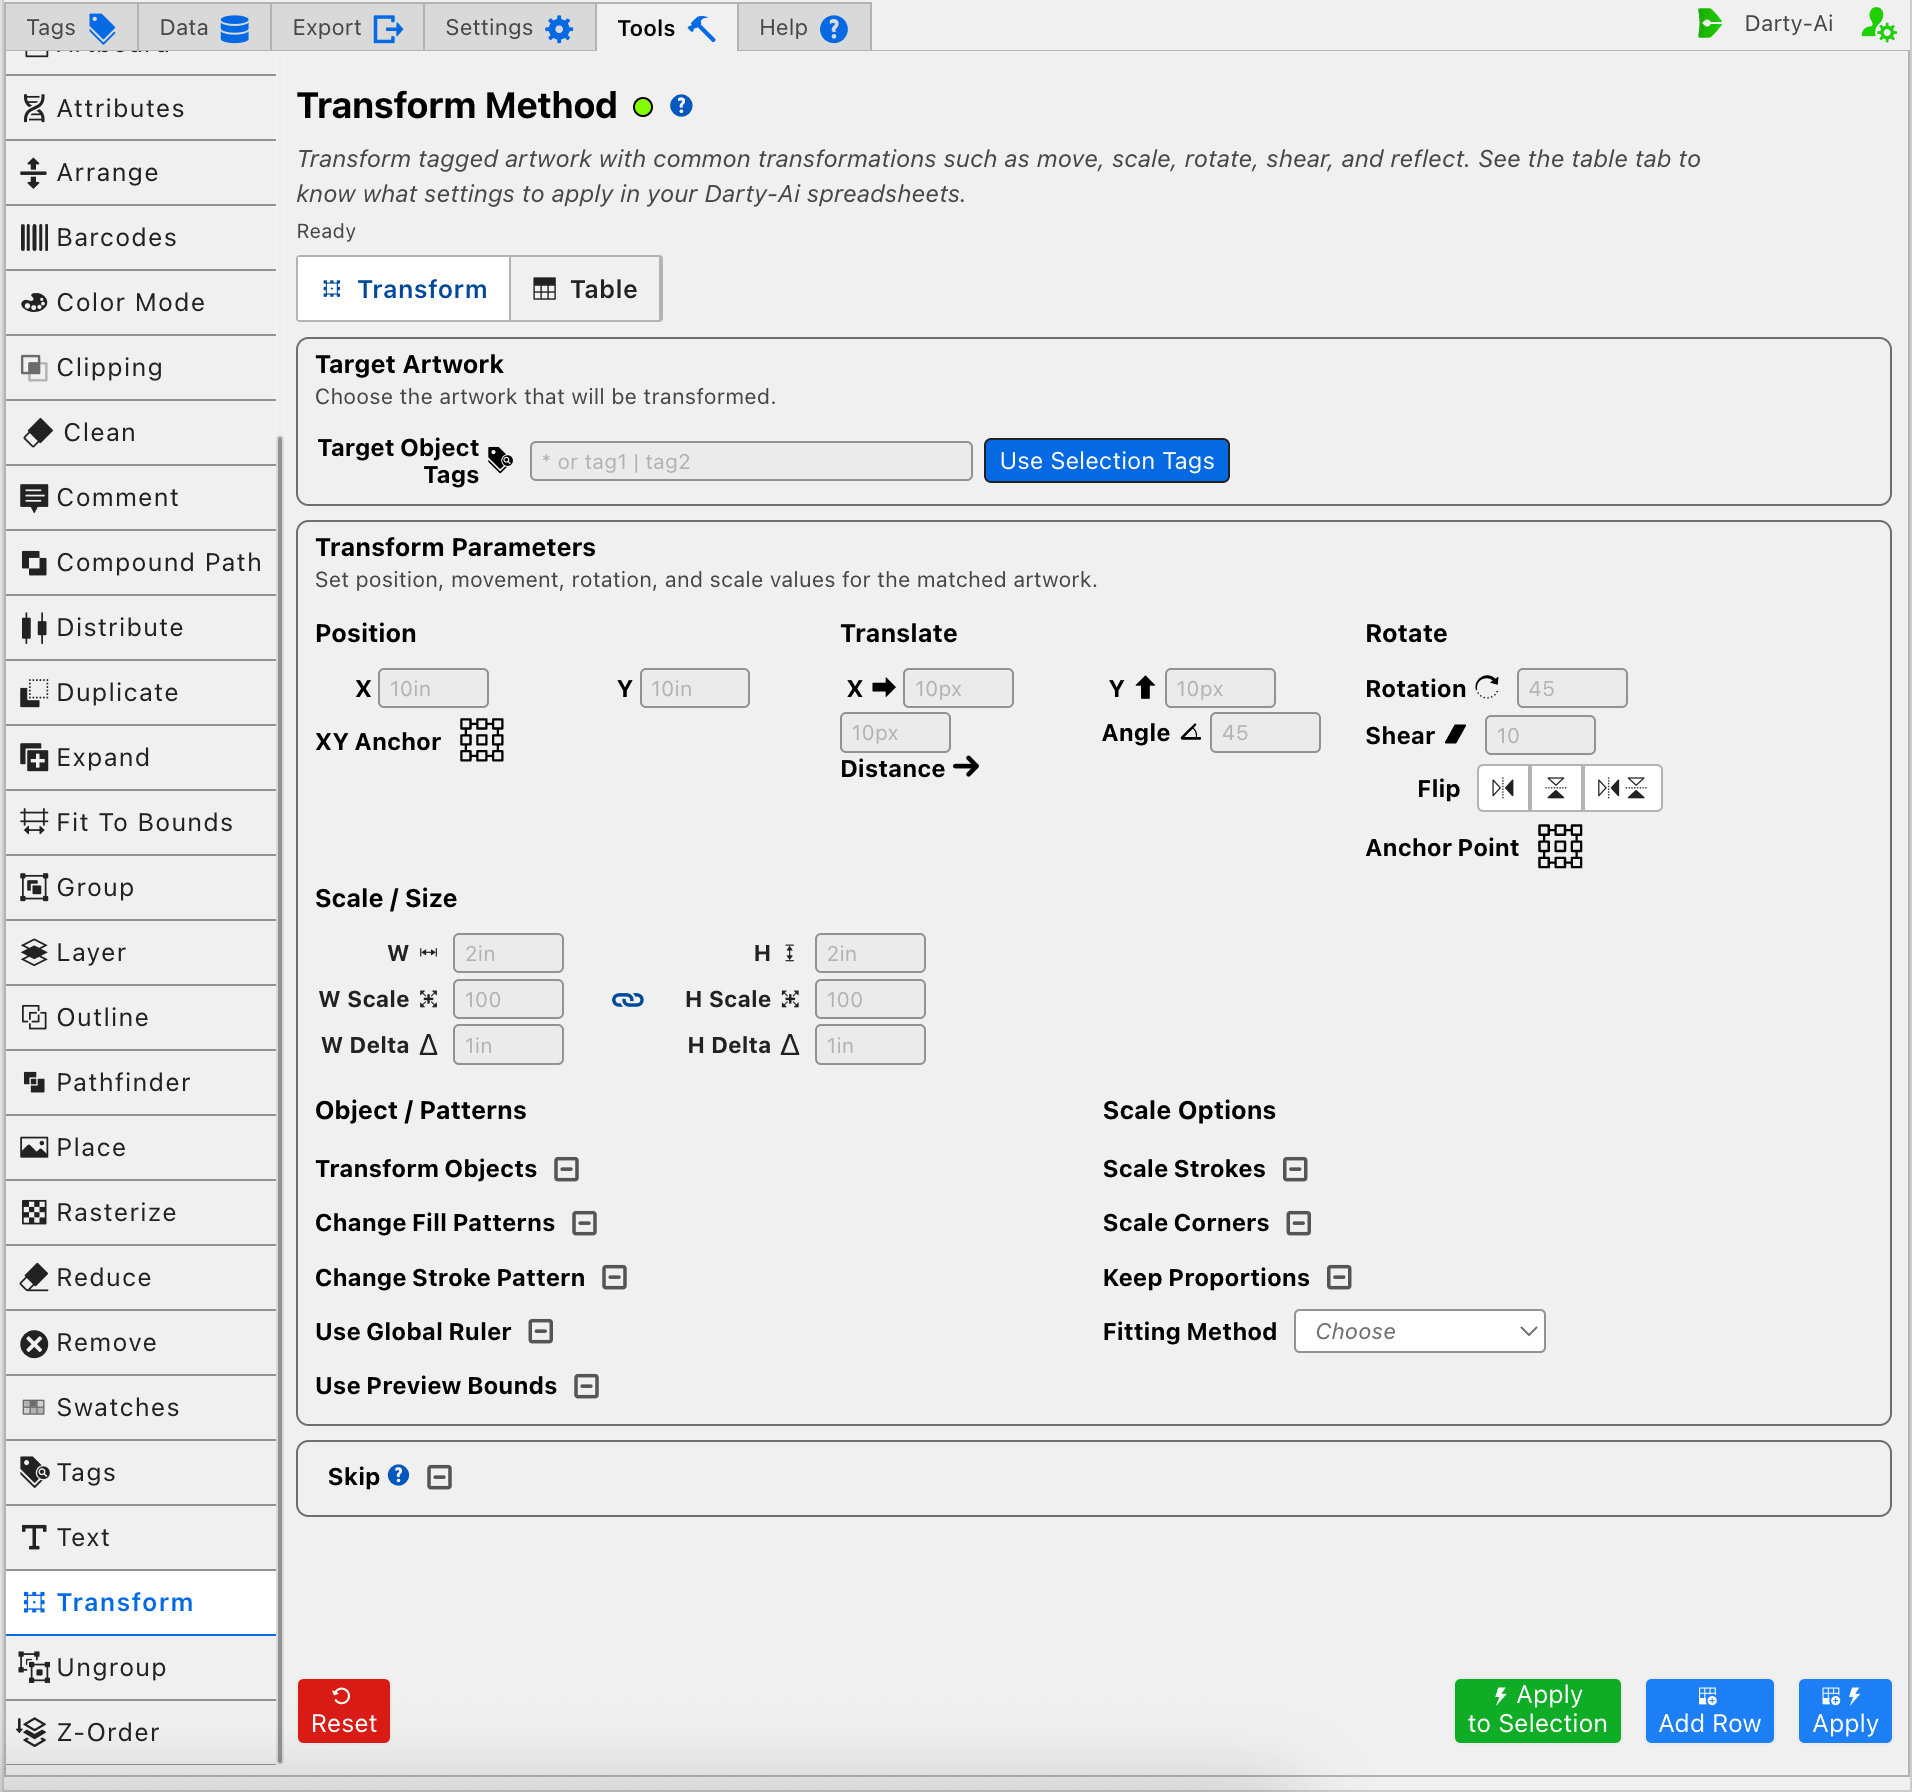Open the Help tab

click(x=803, y=27)
